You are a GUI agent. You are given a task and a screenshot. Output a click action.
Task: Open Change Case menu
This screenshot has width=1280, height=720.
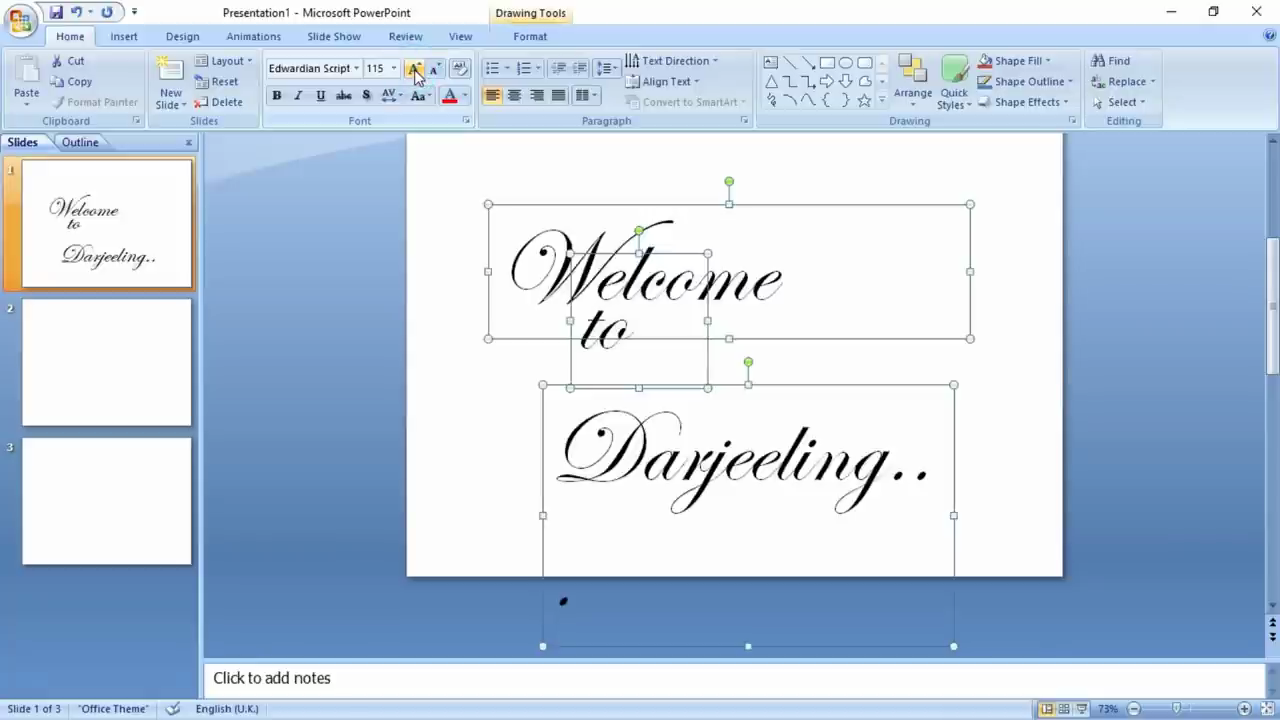click(420, 96)
